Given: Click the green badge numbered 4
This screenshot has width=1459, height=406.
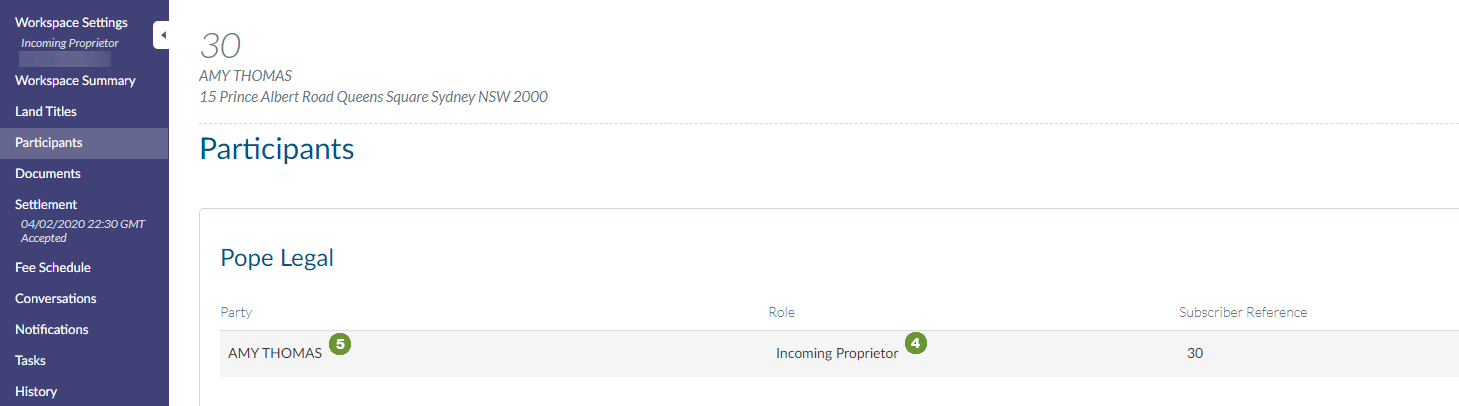Looking at the screenshot, I should pos(915,343).
